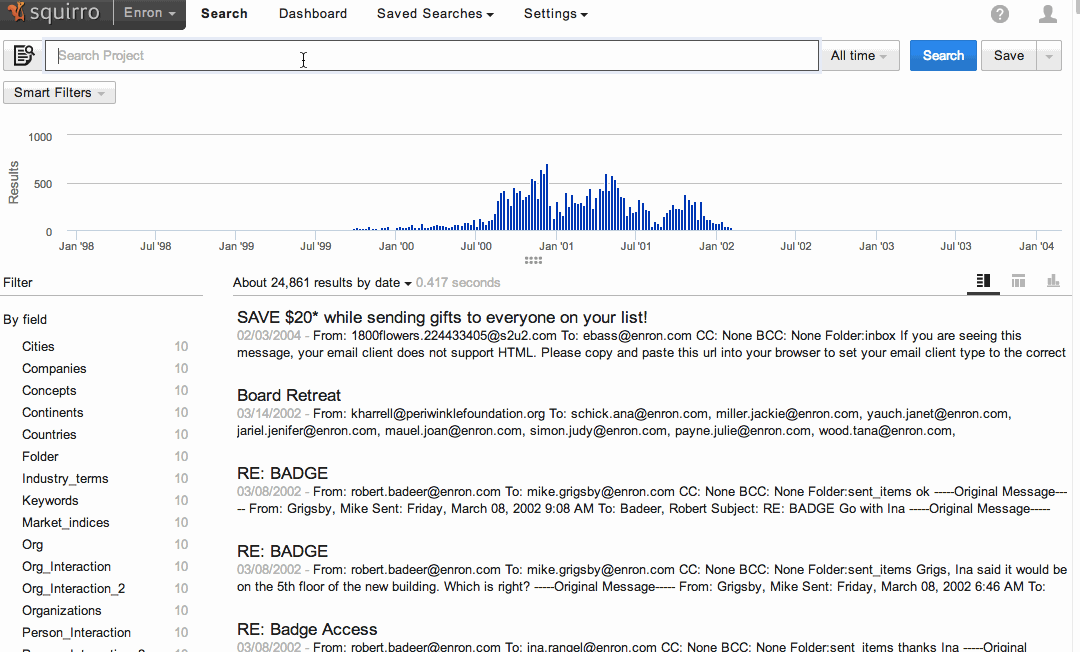Filter by the Keywords field
The image size is (1080, 652).
click(x=50, y=501)
